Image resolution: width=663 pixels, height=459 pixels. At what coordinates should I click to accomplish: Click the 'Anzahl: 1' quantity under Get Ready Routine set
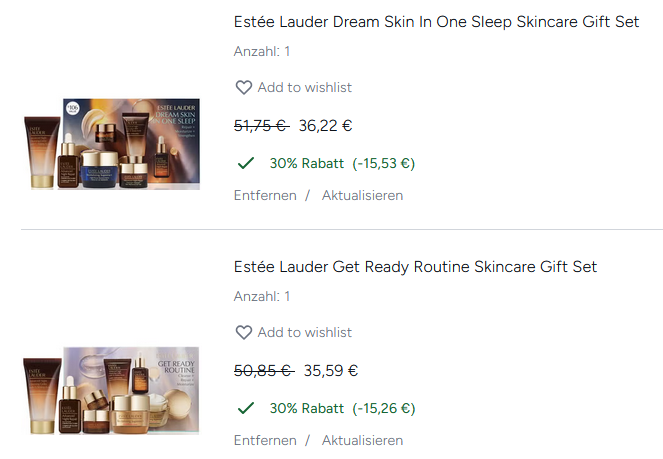point(262,296)
